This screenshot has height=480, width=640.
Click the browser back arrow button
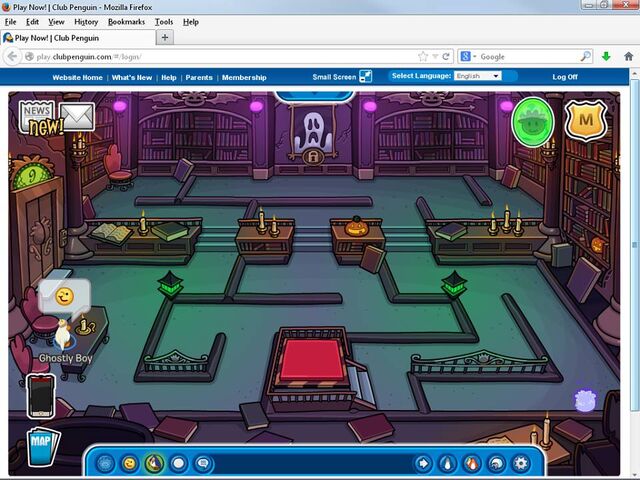[x=12, y=56]
